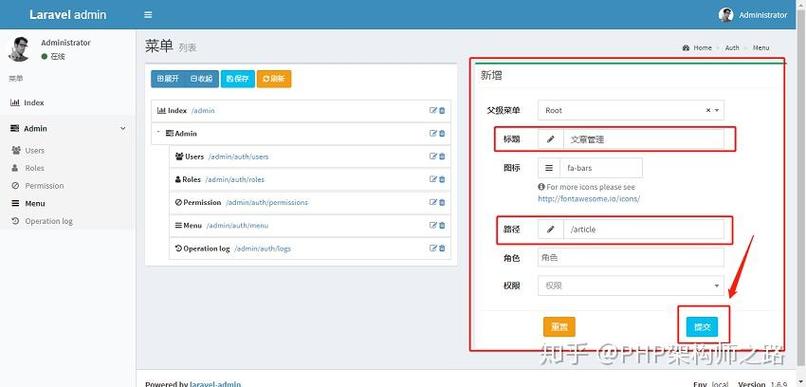Click the pencil icon beside title field
This screenshot has height=387, width=806.
tap(551, 139)
